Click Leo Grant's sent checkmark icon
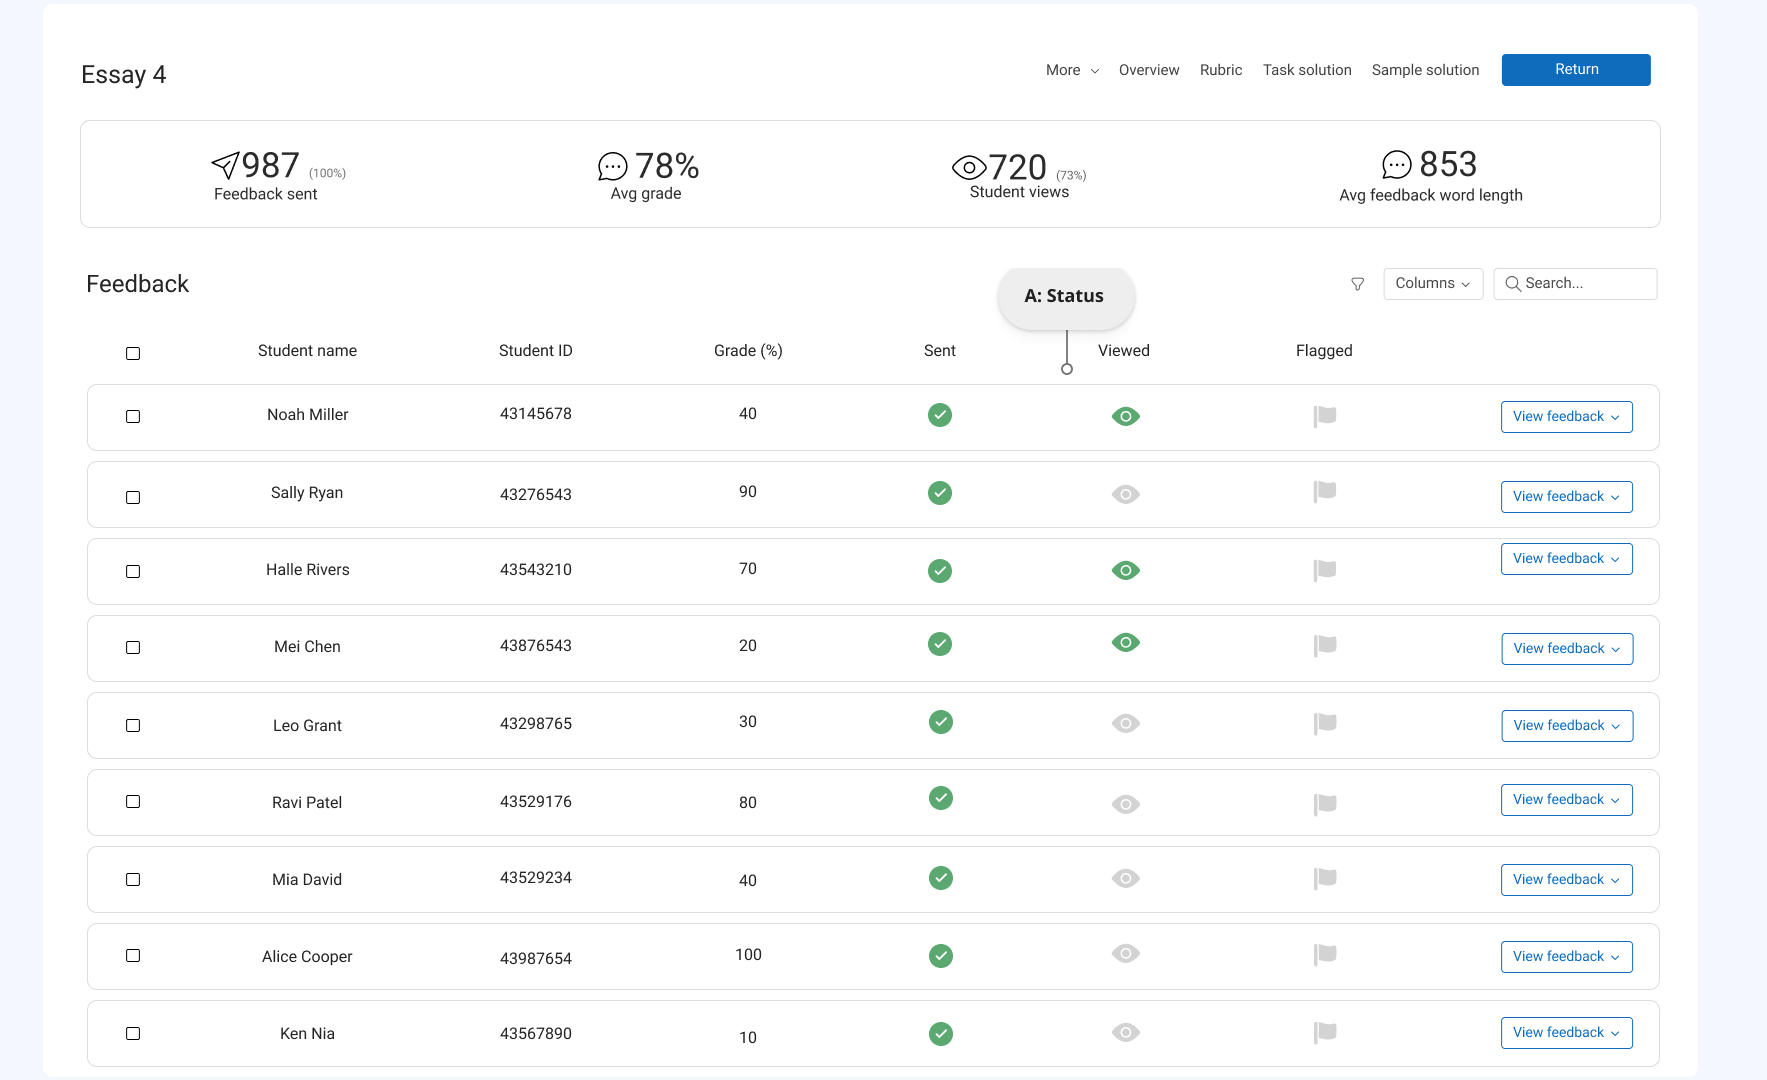The height and width of the screenshot is (1080, 1767). pos(941,722)
